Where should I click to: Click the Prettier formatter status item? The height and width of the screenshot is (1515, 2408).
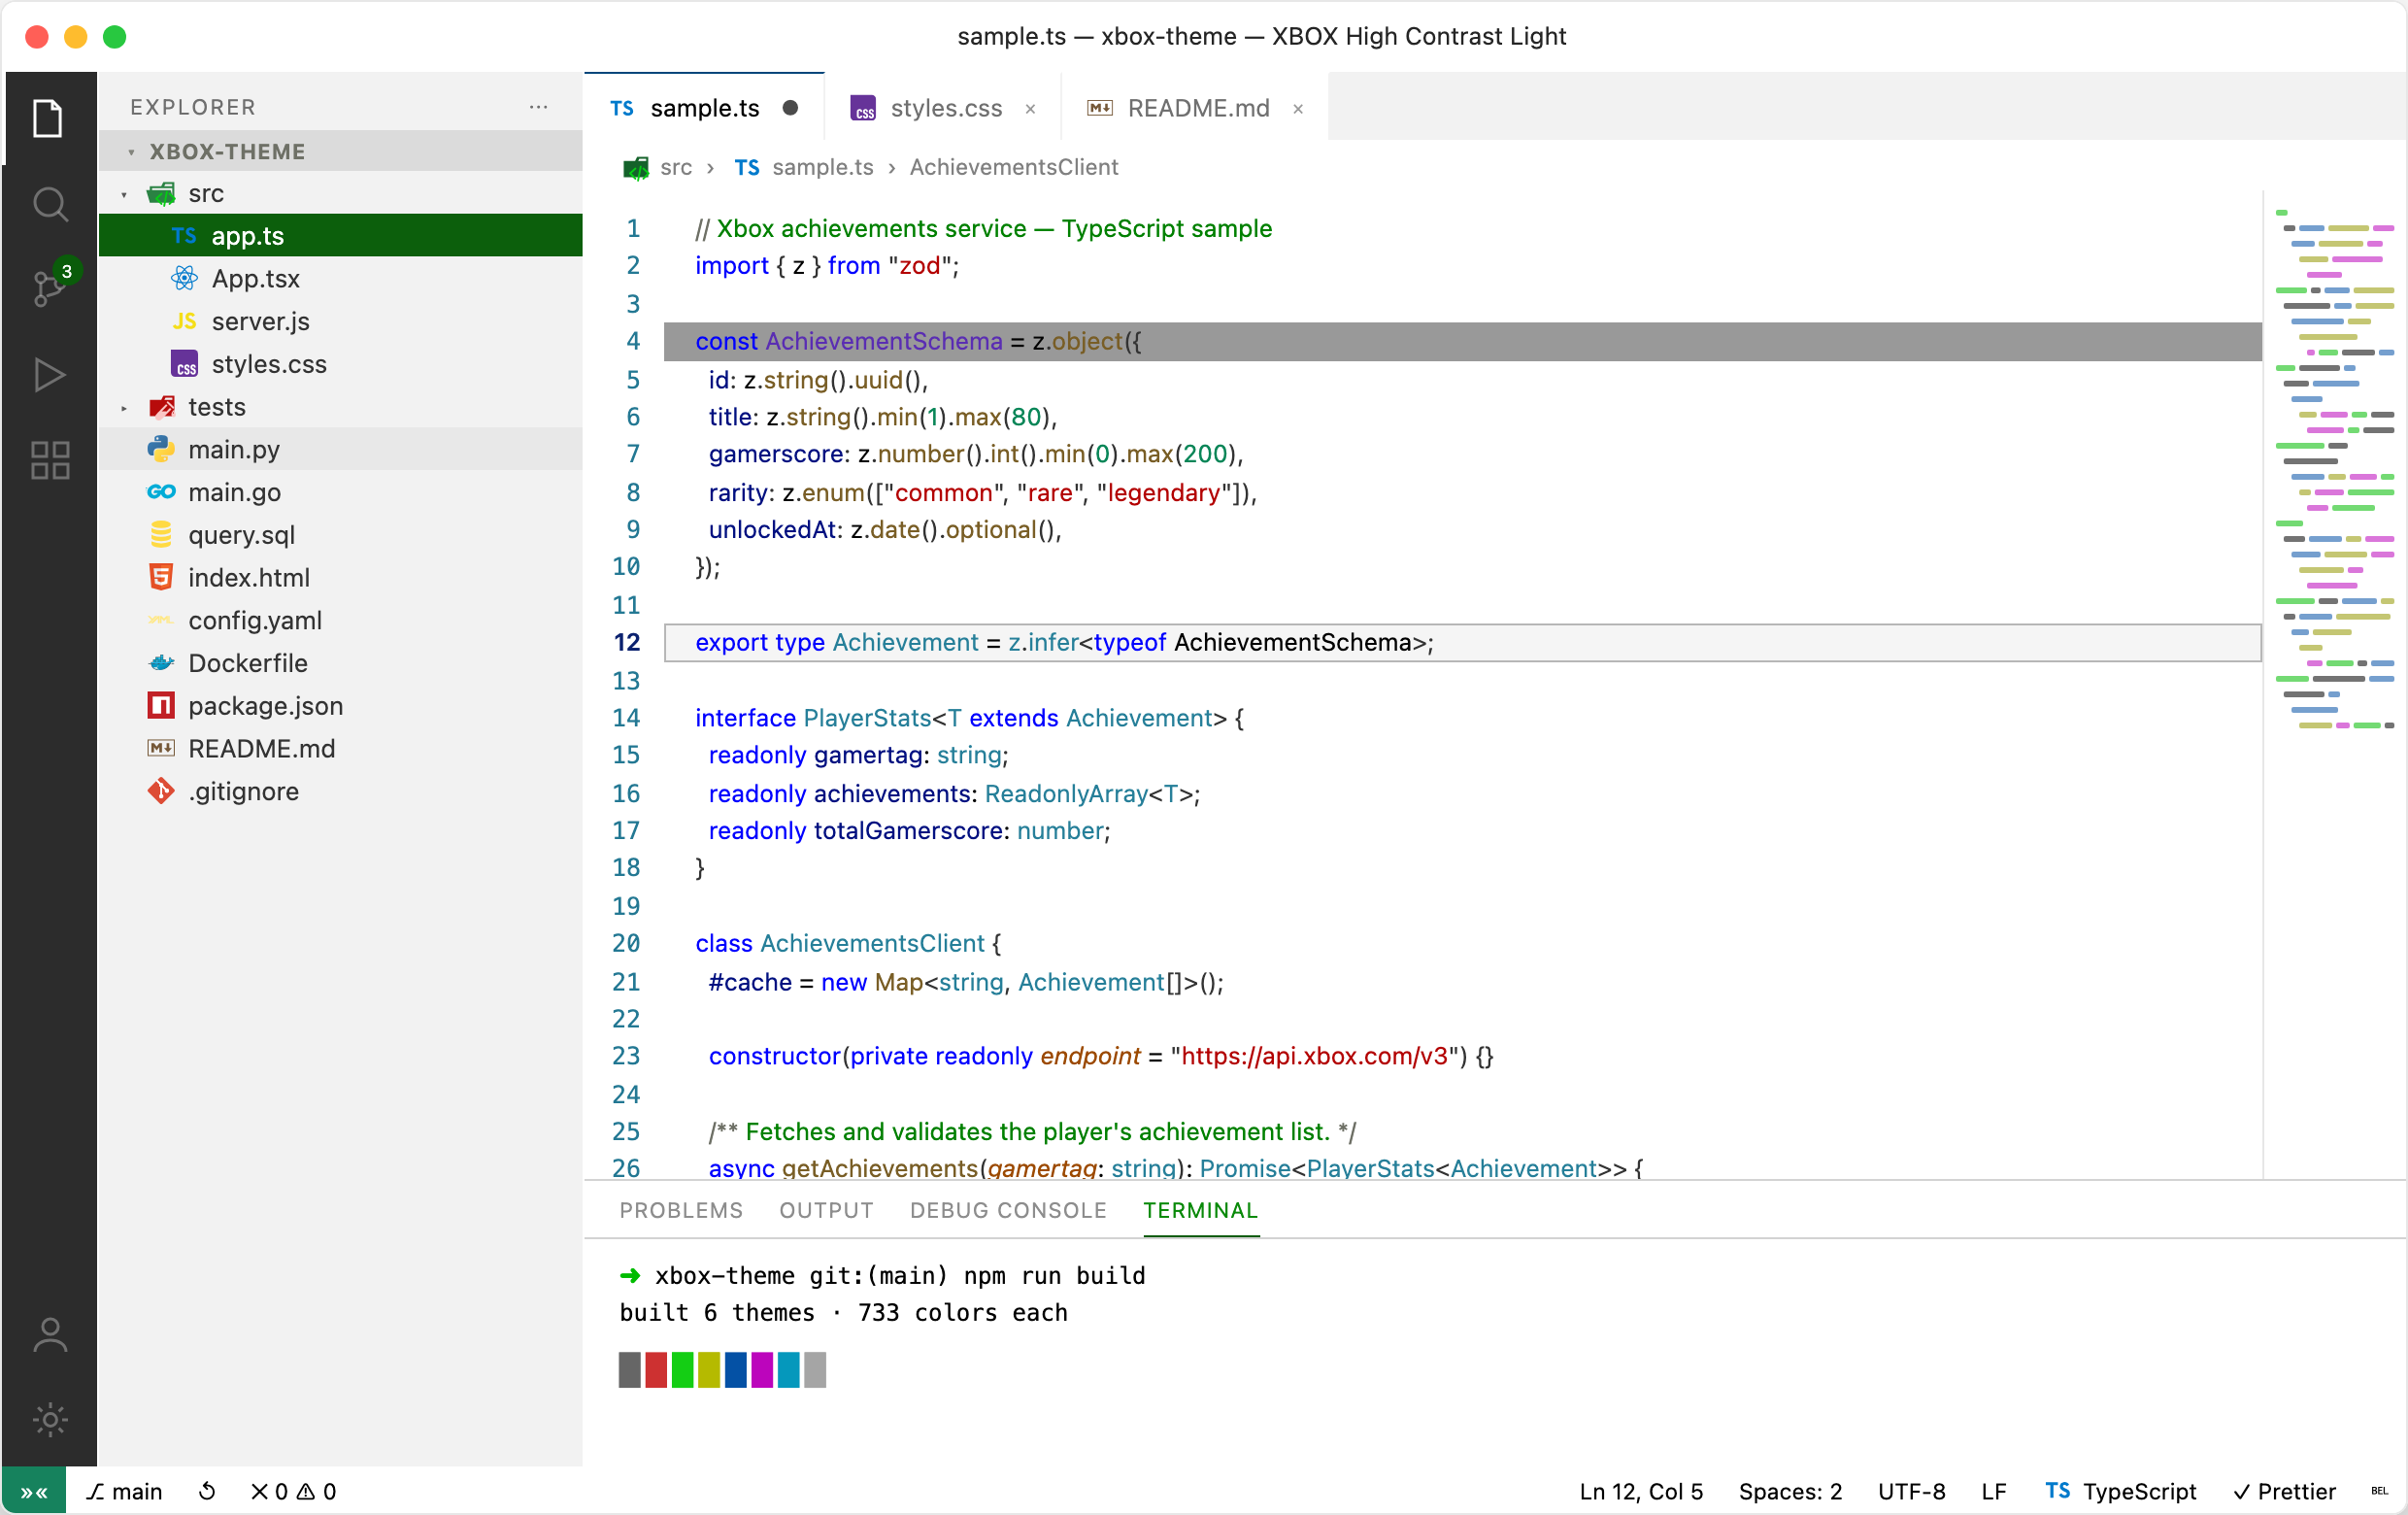[2284, 1491]
